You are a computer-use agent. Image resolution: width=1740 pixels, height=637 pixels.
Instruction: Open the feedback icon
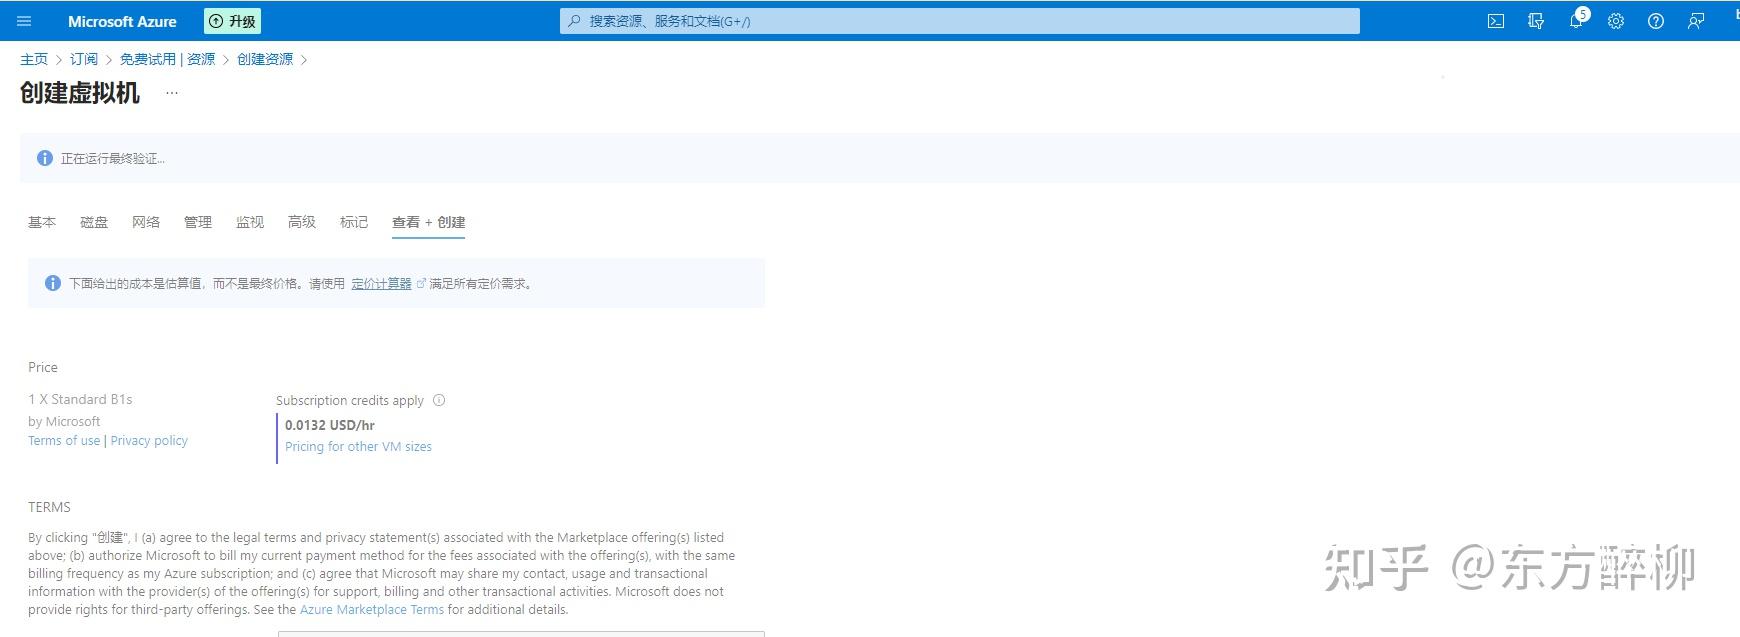tap(1696, 21)
